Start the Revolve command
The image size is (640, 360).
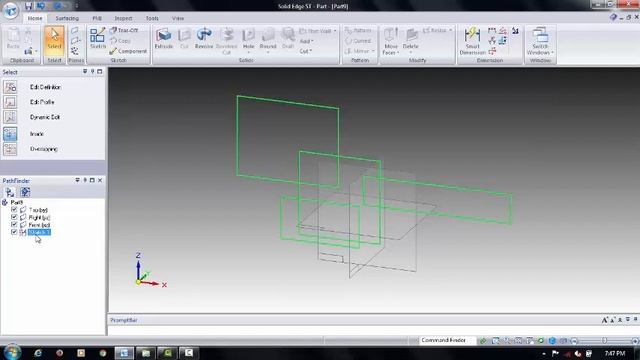[x=204, y=39]
